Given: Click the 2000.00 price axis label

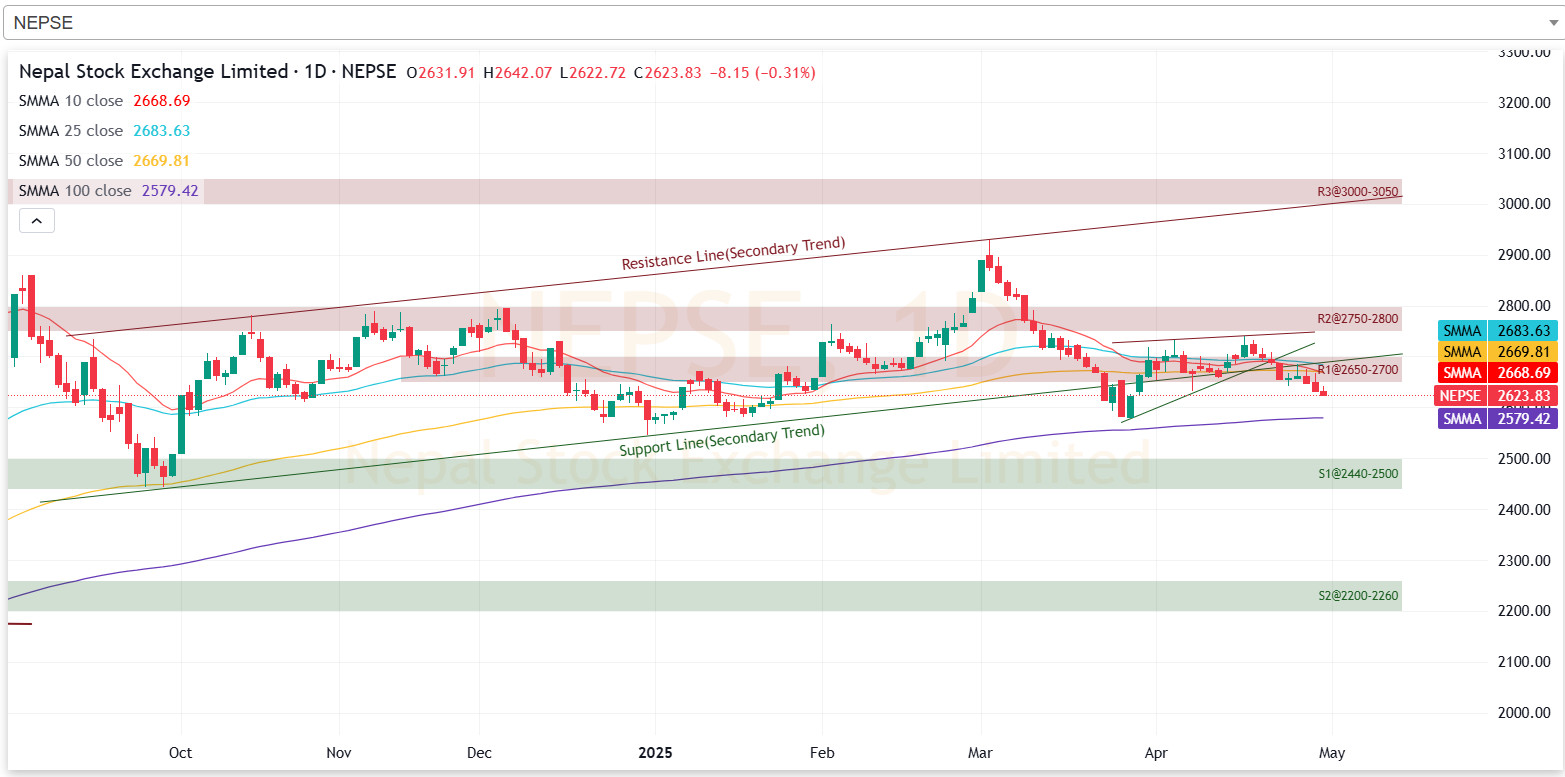Looking at the screenshot, I should 1524,713.
